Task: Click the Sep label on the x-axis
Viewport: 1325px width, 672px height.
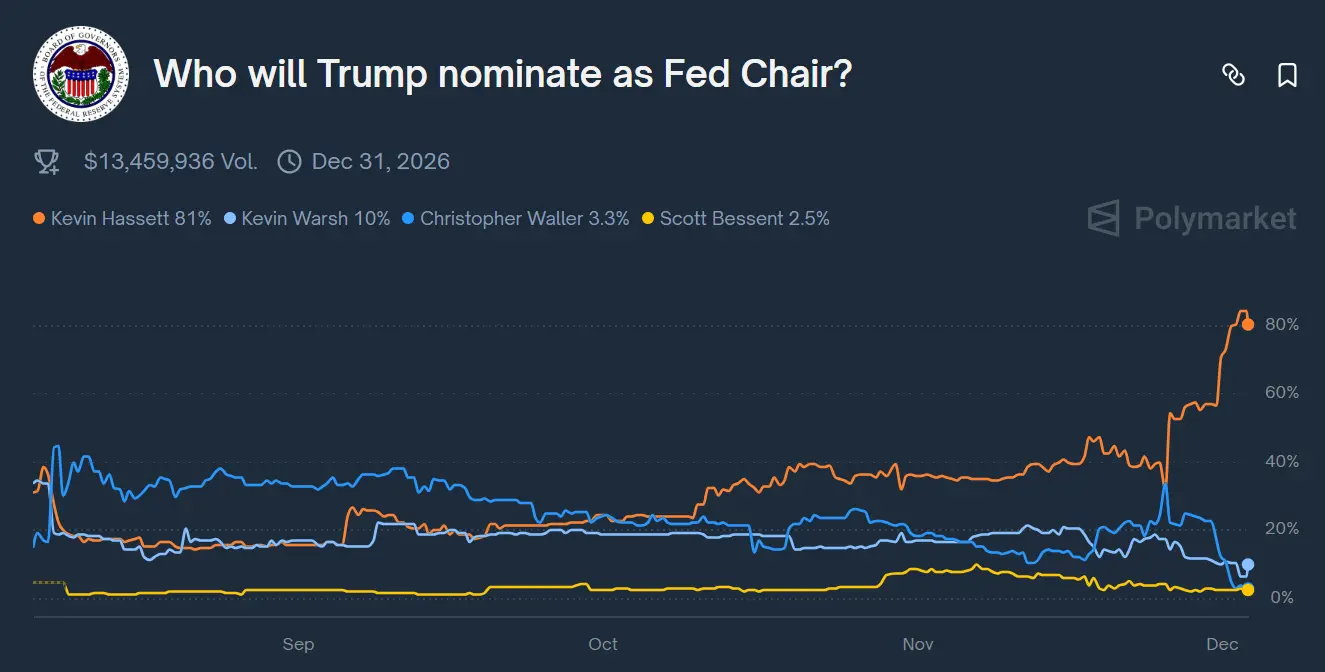Action: tap(298, 645)
